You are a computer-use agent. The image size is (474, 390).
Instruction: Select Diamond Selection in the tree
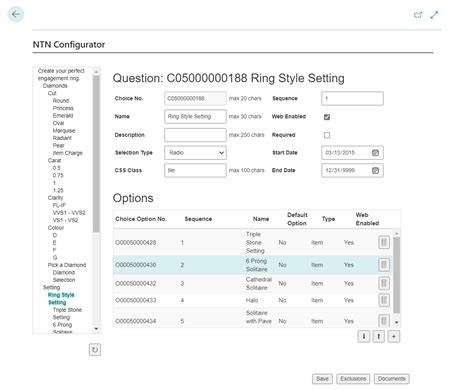pyautogui.click(x=64, y=276)
